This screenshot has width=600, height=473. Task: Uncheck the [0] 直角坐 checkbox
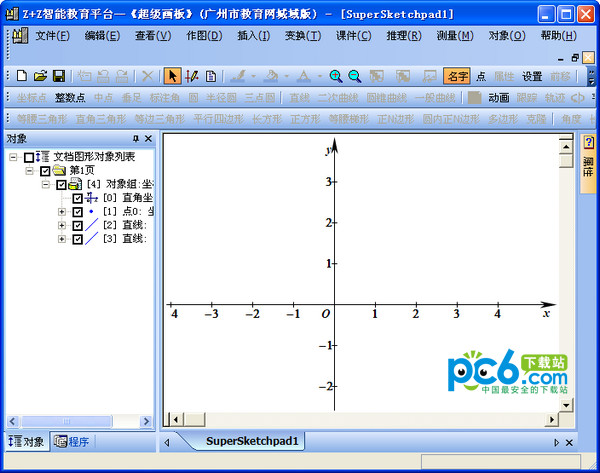(x=77, y=198)
